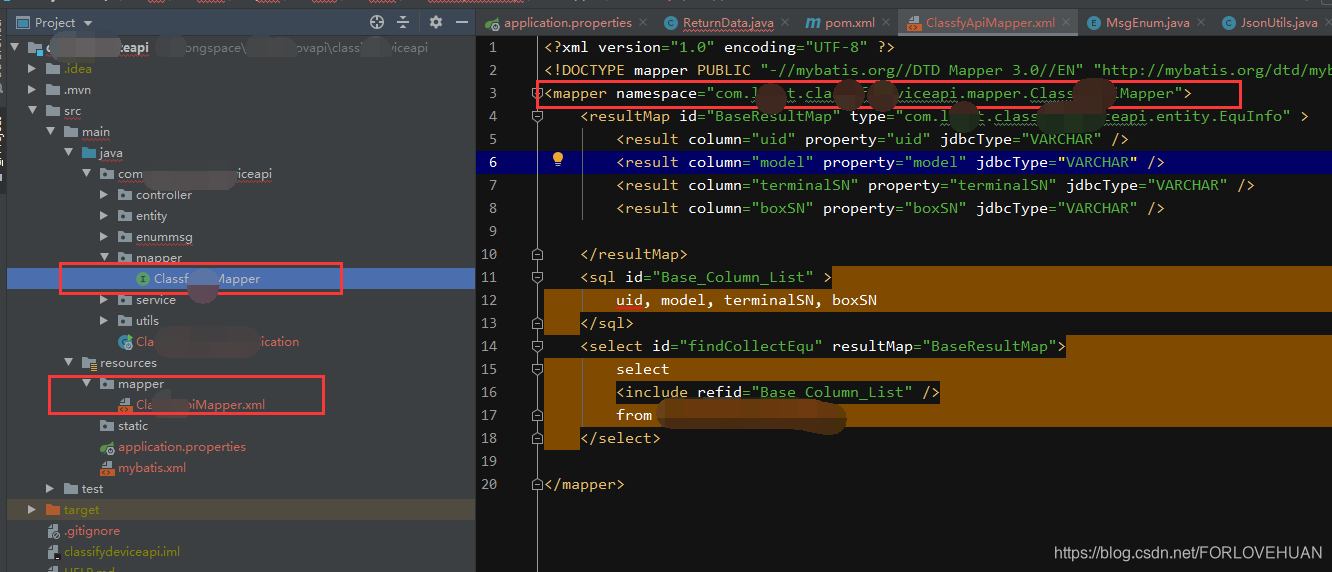Viewport: 1332px width, 572px height.
Task: Collapse the sql block fold on line 11
Action: coord(538,277)
